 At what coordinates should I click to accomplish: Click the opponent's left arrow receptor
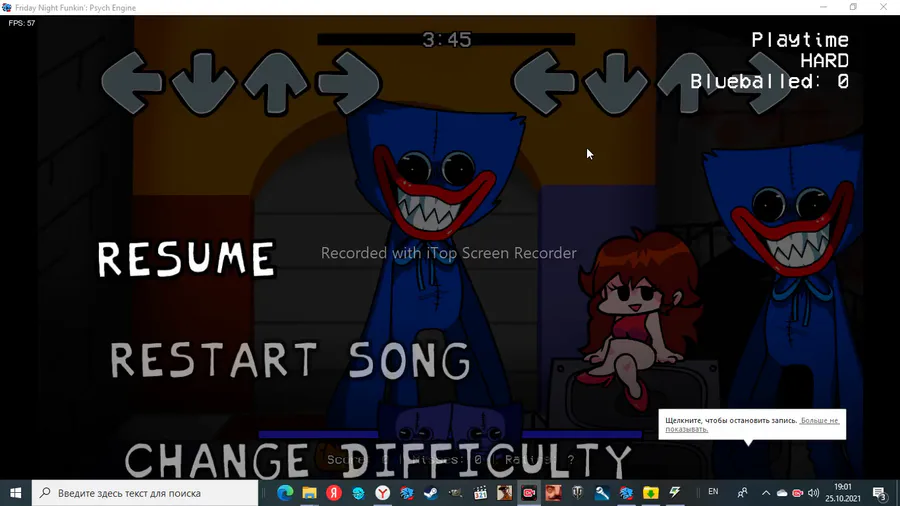(131, 83)
